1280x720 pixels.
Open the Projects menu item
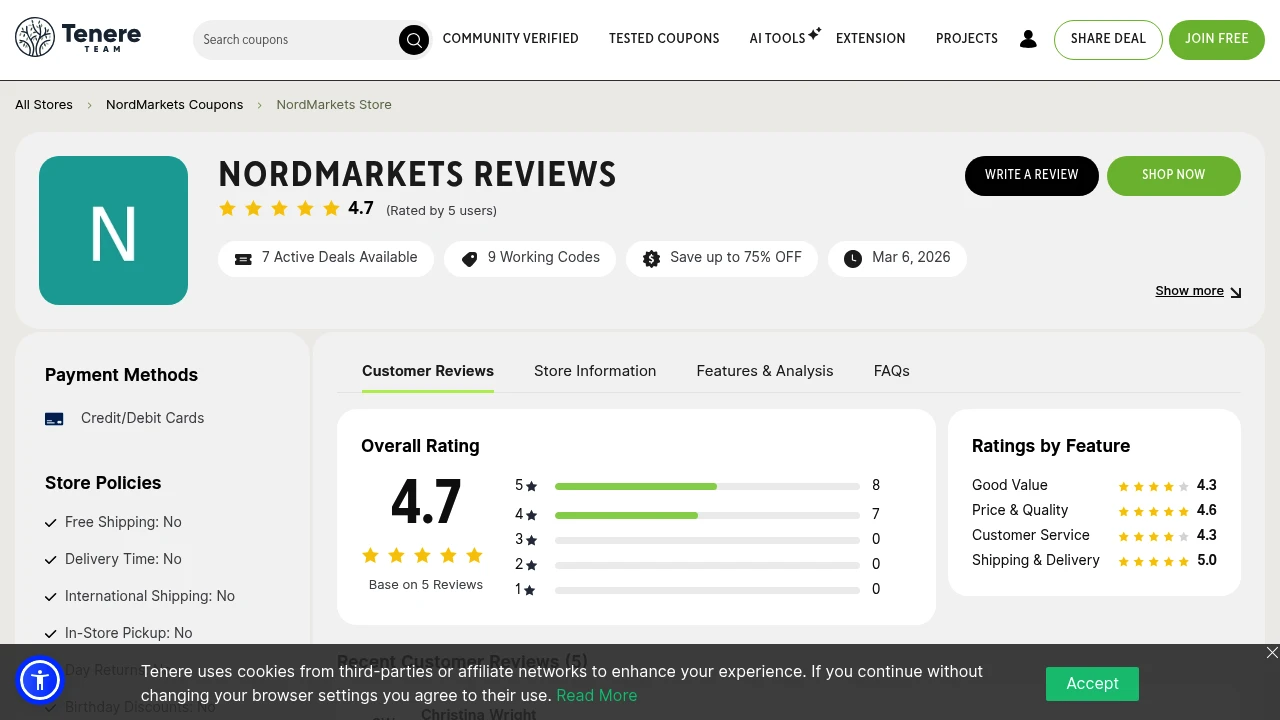tap(967, 39)
